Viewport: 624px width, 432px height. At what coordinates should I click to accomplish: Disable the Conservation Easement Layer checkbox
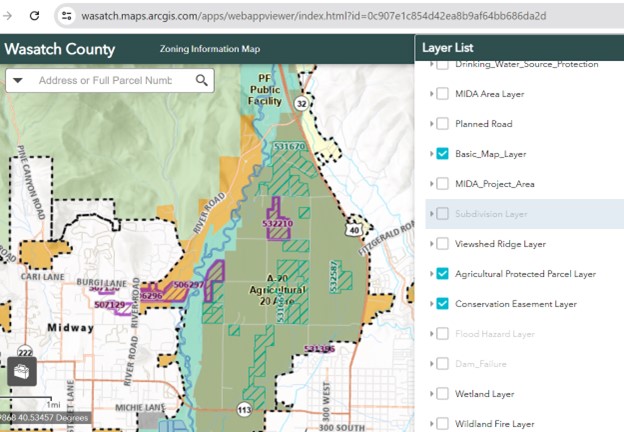[442, 304]
